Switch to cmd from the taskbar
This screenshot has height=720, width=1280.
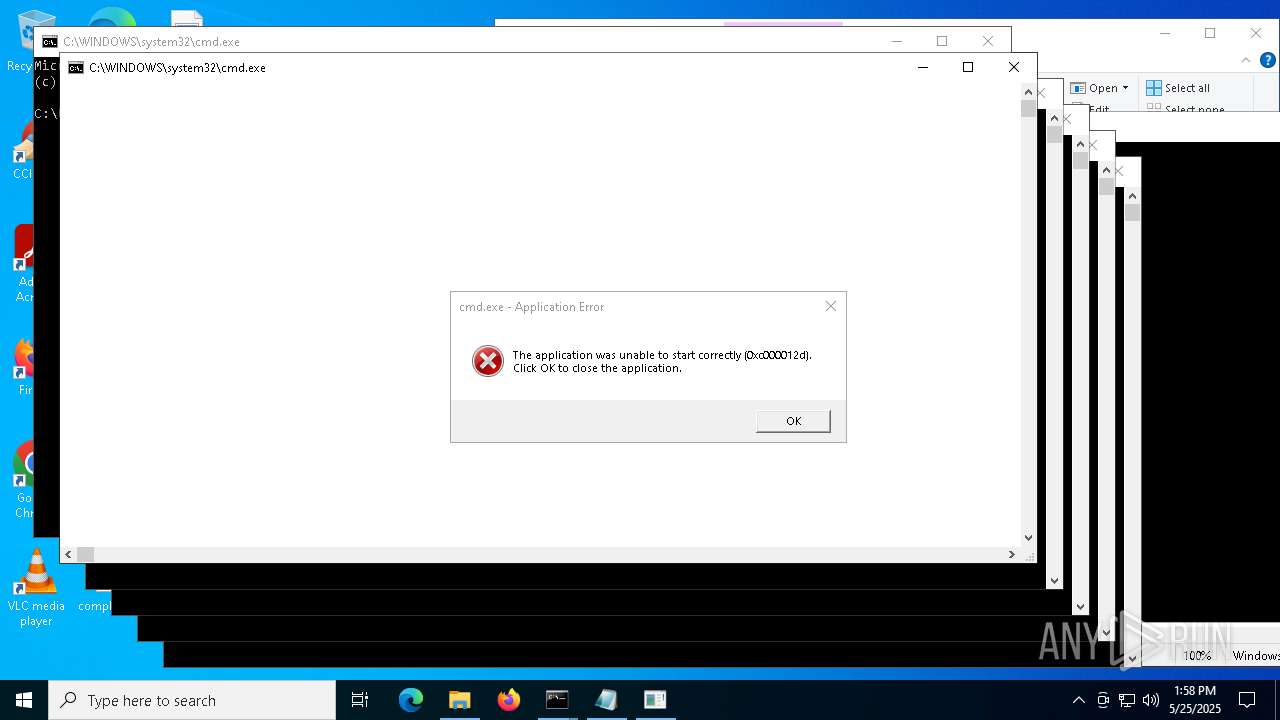557,700
